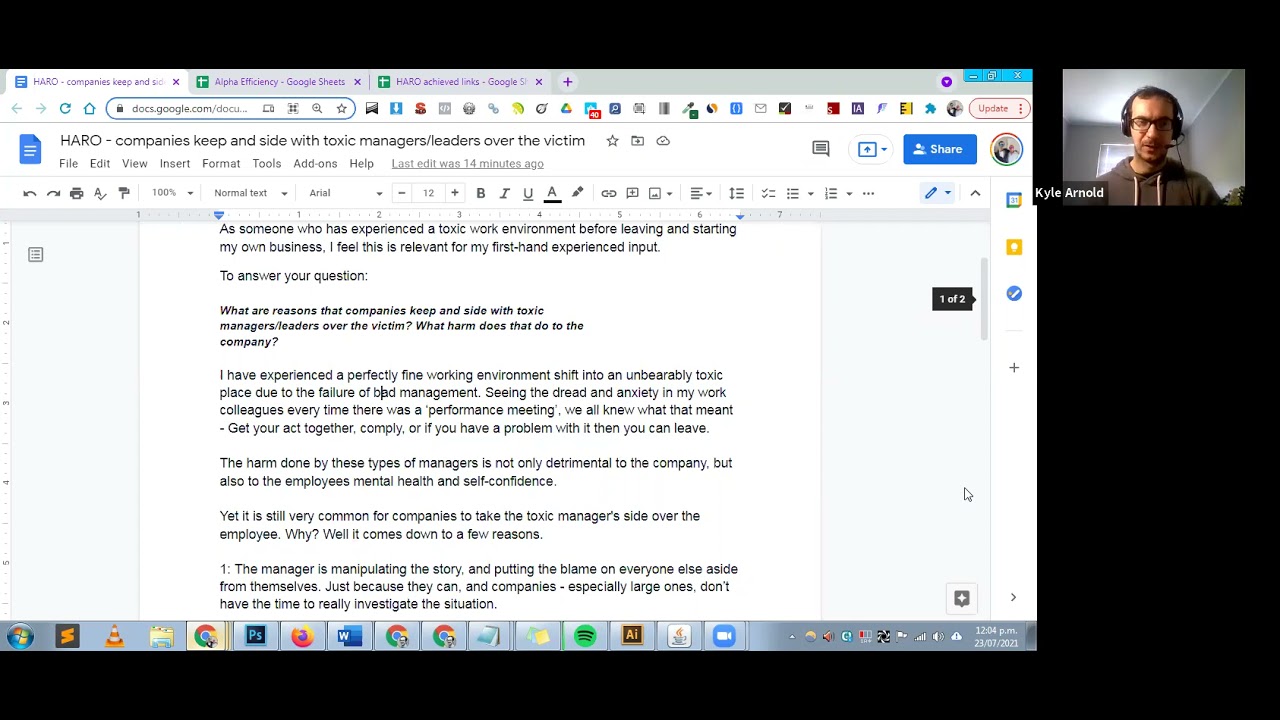Toggle the bulleted list

793,193
